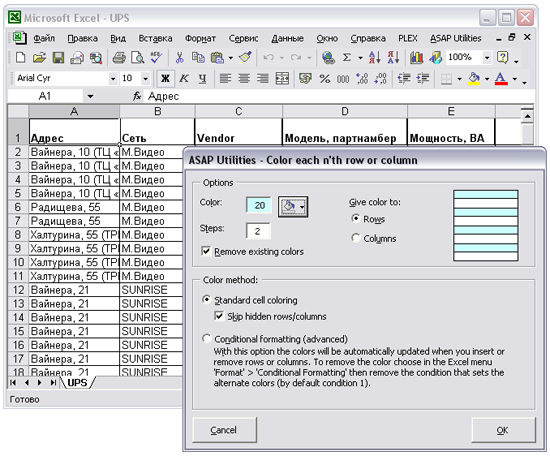Toggle Bold formatting button
550x456 pixels.
point(165,78)
